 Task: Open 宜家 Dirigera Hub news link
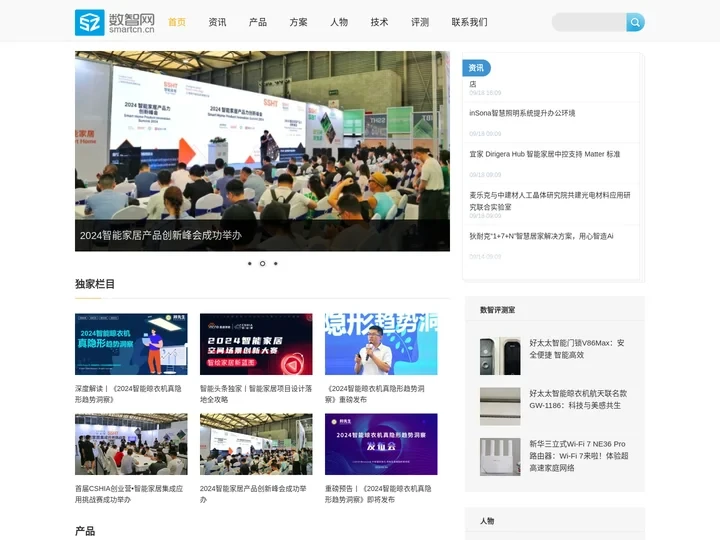[545, 154]
